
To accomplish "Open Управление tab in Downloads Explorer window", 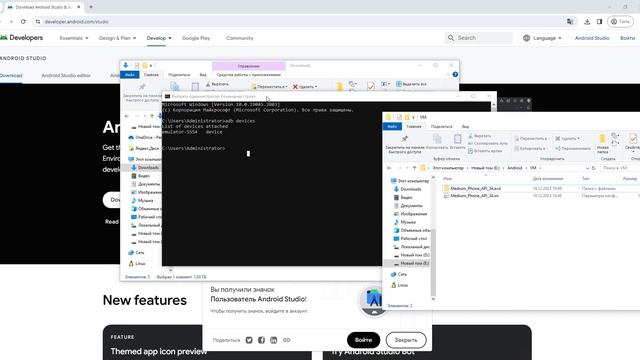I will (x=249, y=66).
